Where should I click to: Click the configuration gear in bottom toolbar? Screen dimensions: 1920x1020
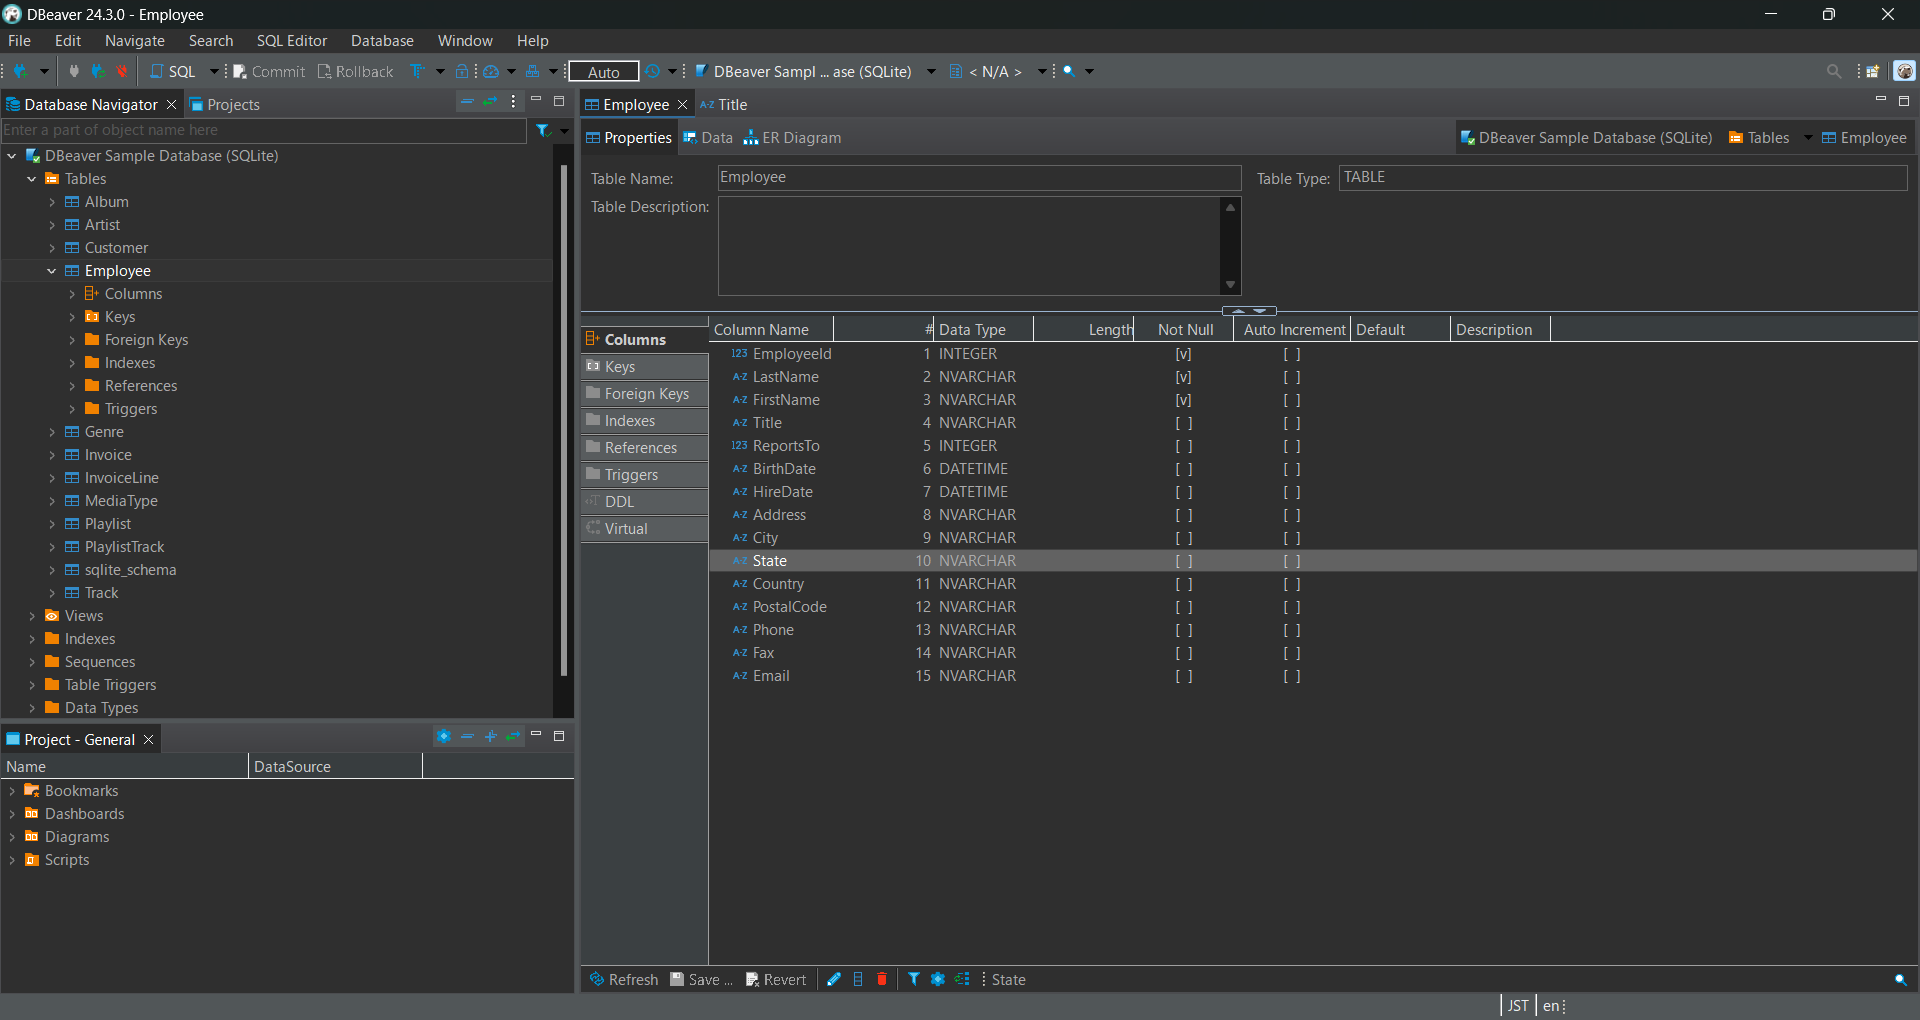(x=938, y=980)
